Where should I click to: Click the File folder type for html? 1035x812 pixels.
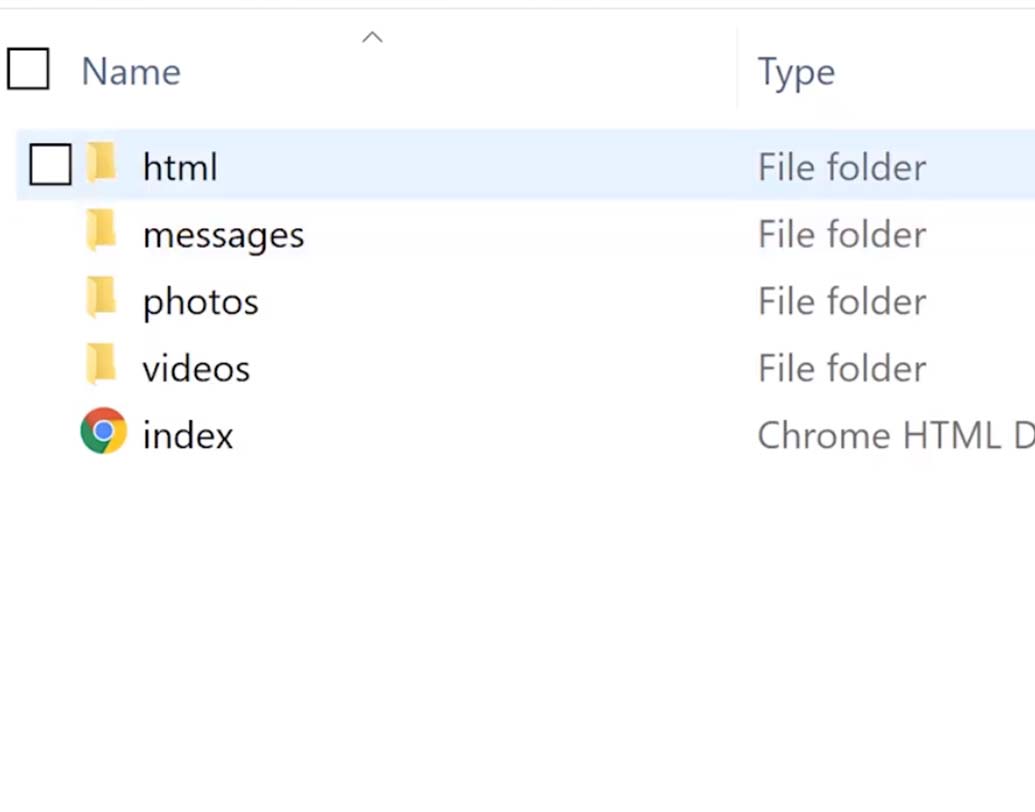[842, 167]
